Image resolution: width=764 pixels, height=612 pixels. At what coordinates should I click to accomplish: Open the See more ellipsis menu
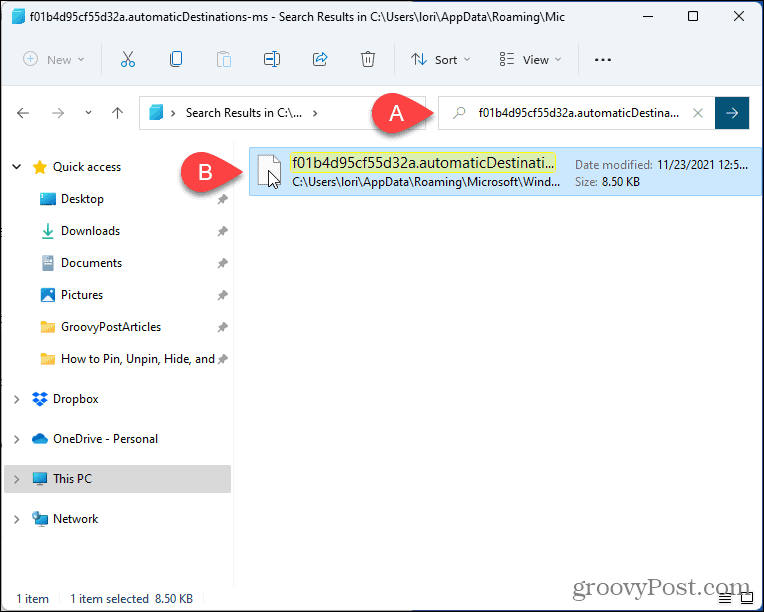click(x=603, y=59)
